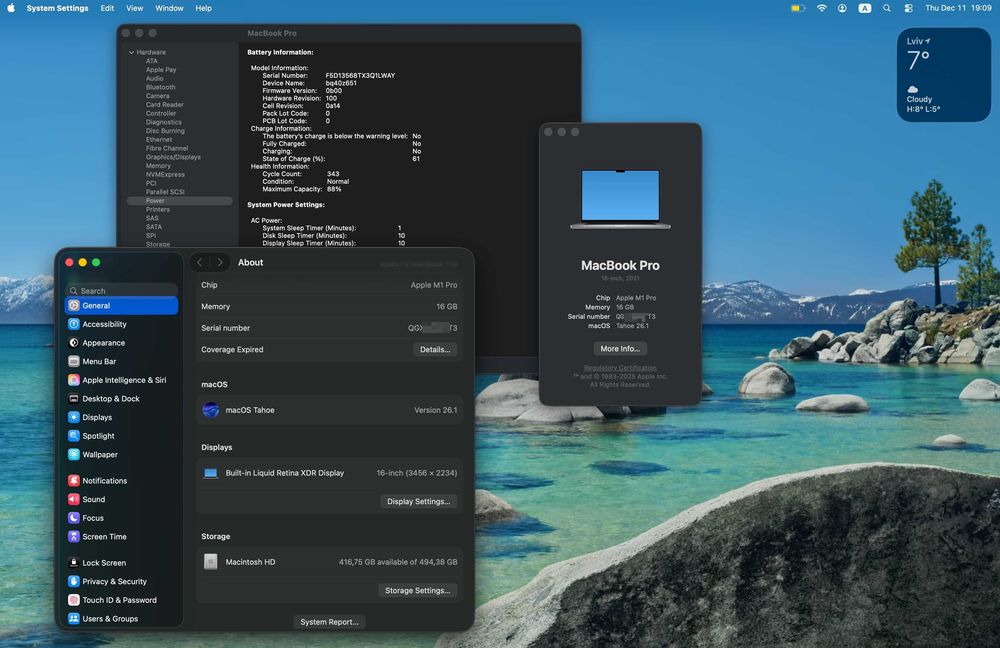
Task: Select Graphics/Displays in System Information sidebar
Action: click(x=173, y=157)
